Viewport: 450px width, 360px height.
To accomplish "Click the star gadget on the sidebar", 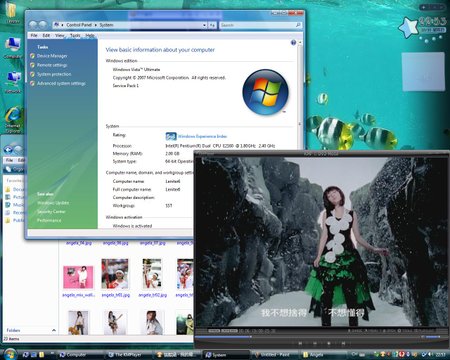I will click(x=409, y=28).
